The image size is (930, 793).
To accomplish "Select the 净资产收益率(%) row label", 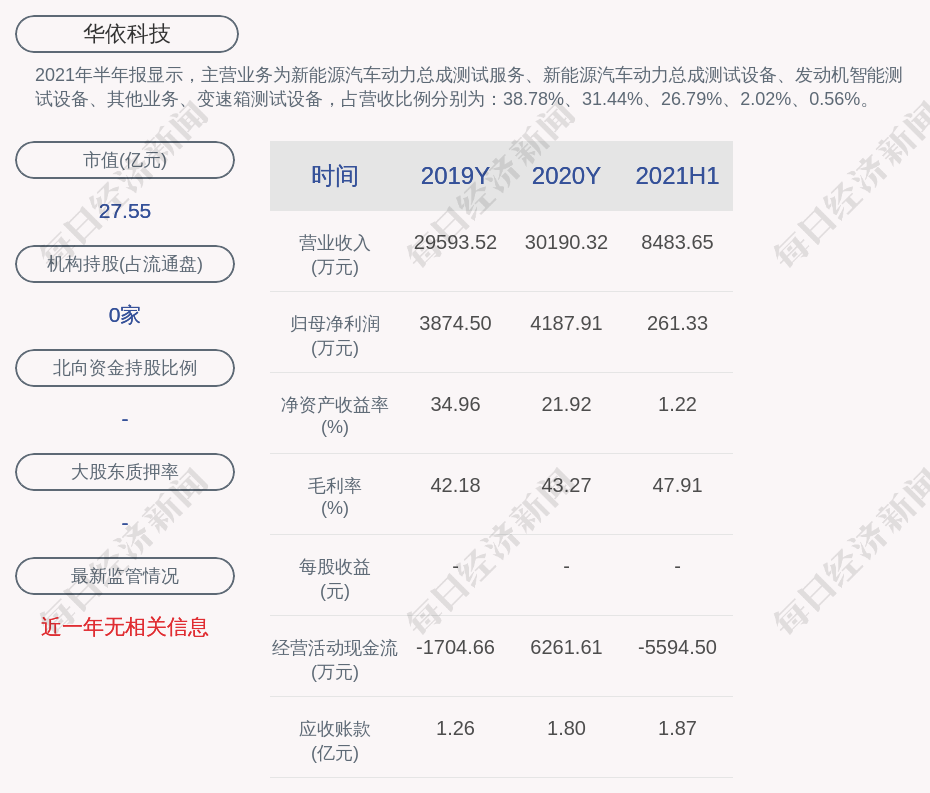I will (x=335, y=416).
